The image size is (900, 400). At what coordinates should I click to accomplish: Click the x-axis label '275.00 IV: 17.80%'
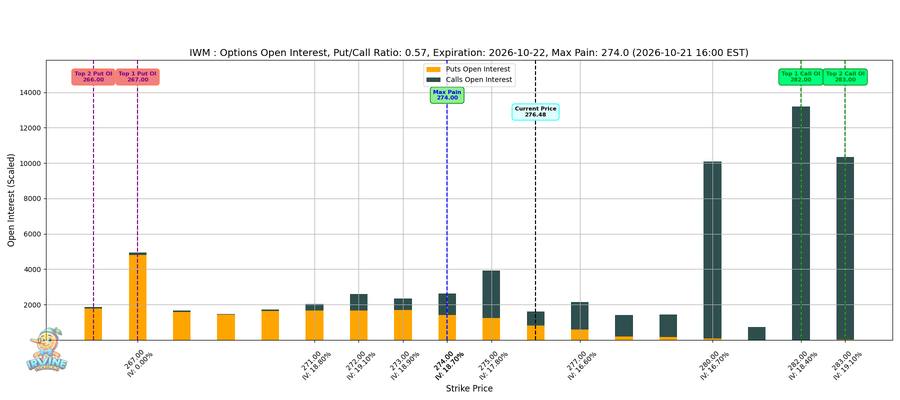click(x=492, y=365)
